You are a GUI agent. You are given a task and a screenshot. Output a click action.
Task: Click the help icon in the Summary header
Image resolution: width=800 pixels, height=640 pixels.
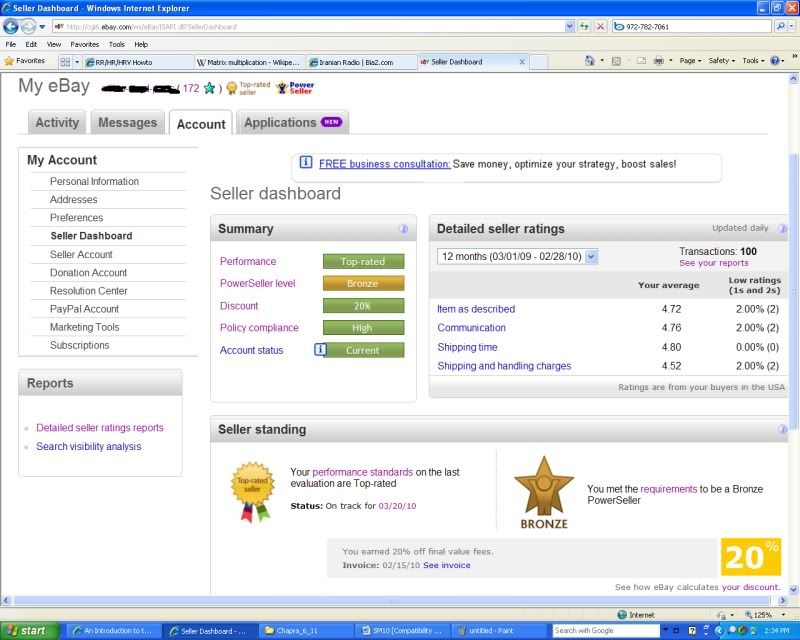(x=404, y=229)
